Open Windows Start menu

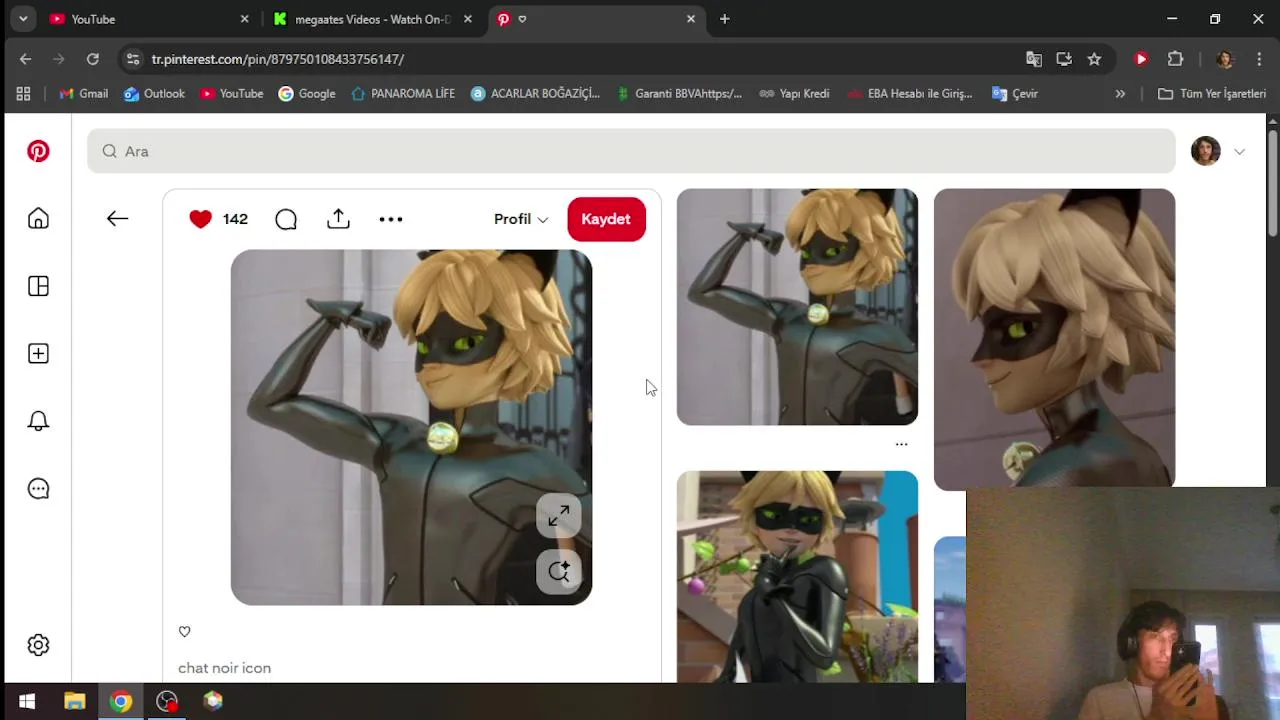tap(27, 701)
